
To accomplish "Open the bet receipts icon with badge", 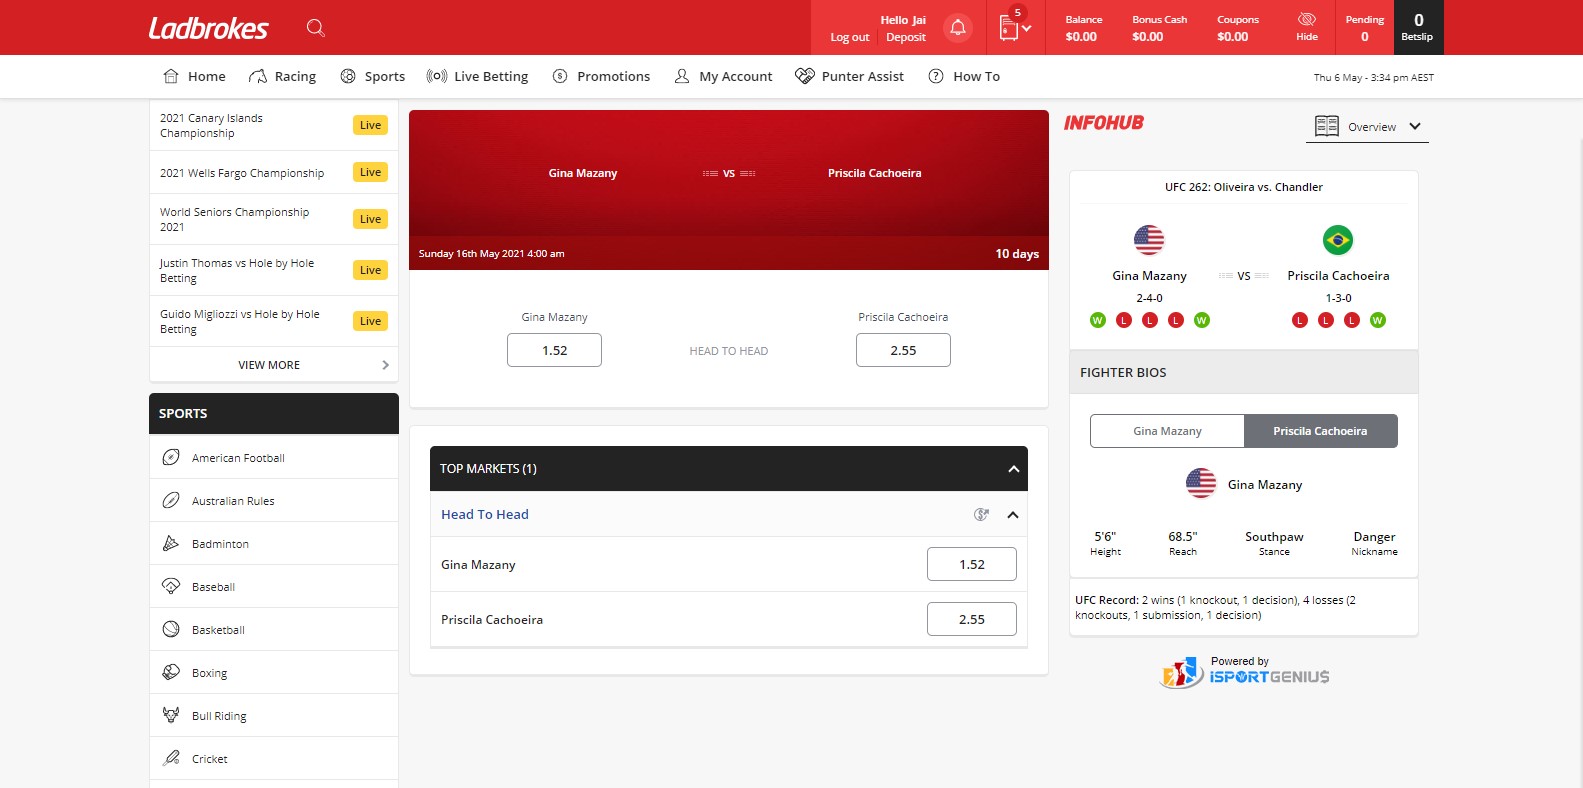I will point(1014,27).
